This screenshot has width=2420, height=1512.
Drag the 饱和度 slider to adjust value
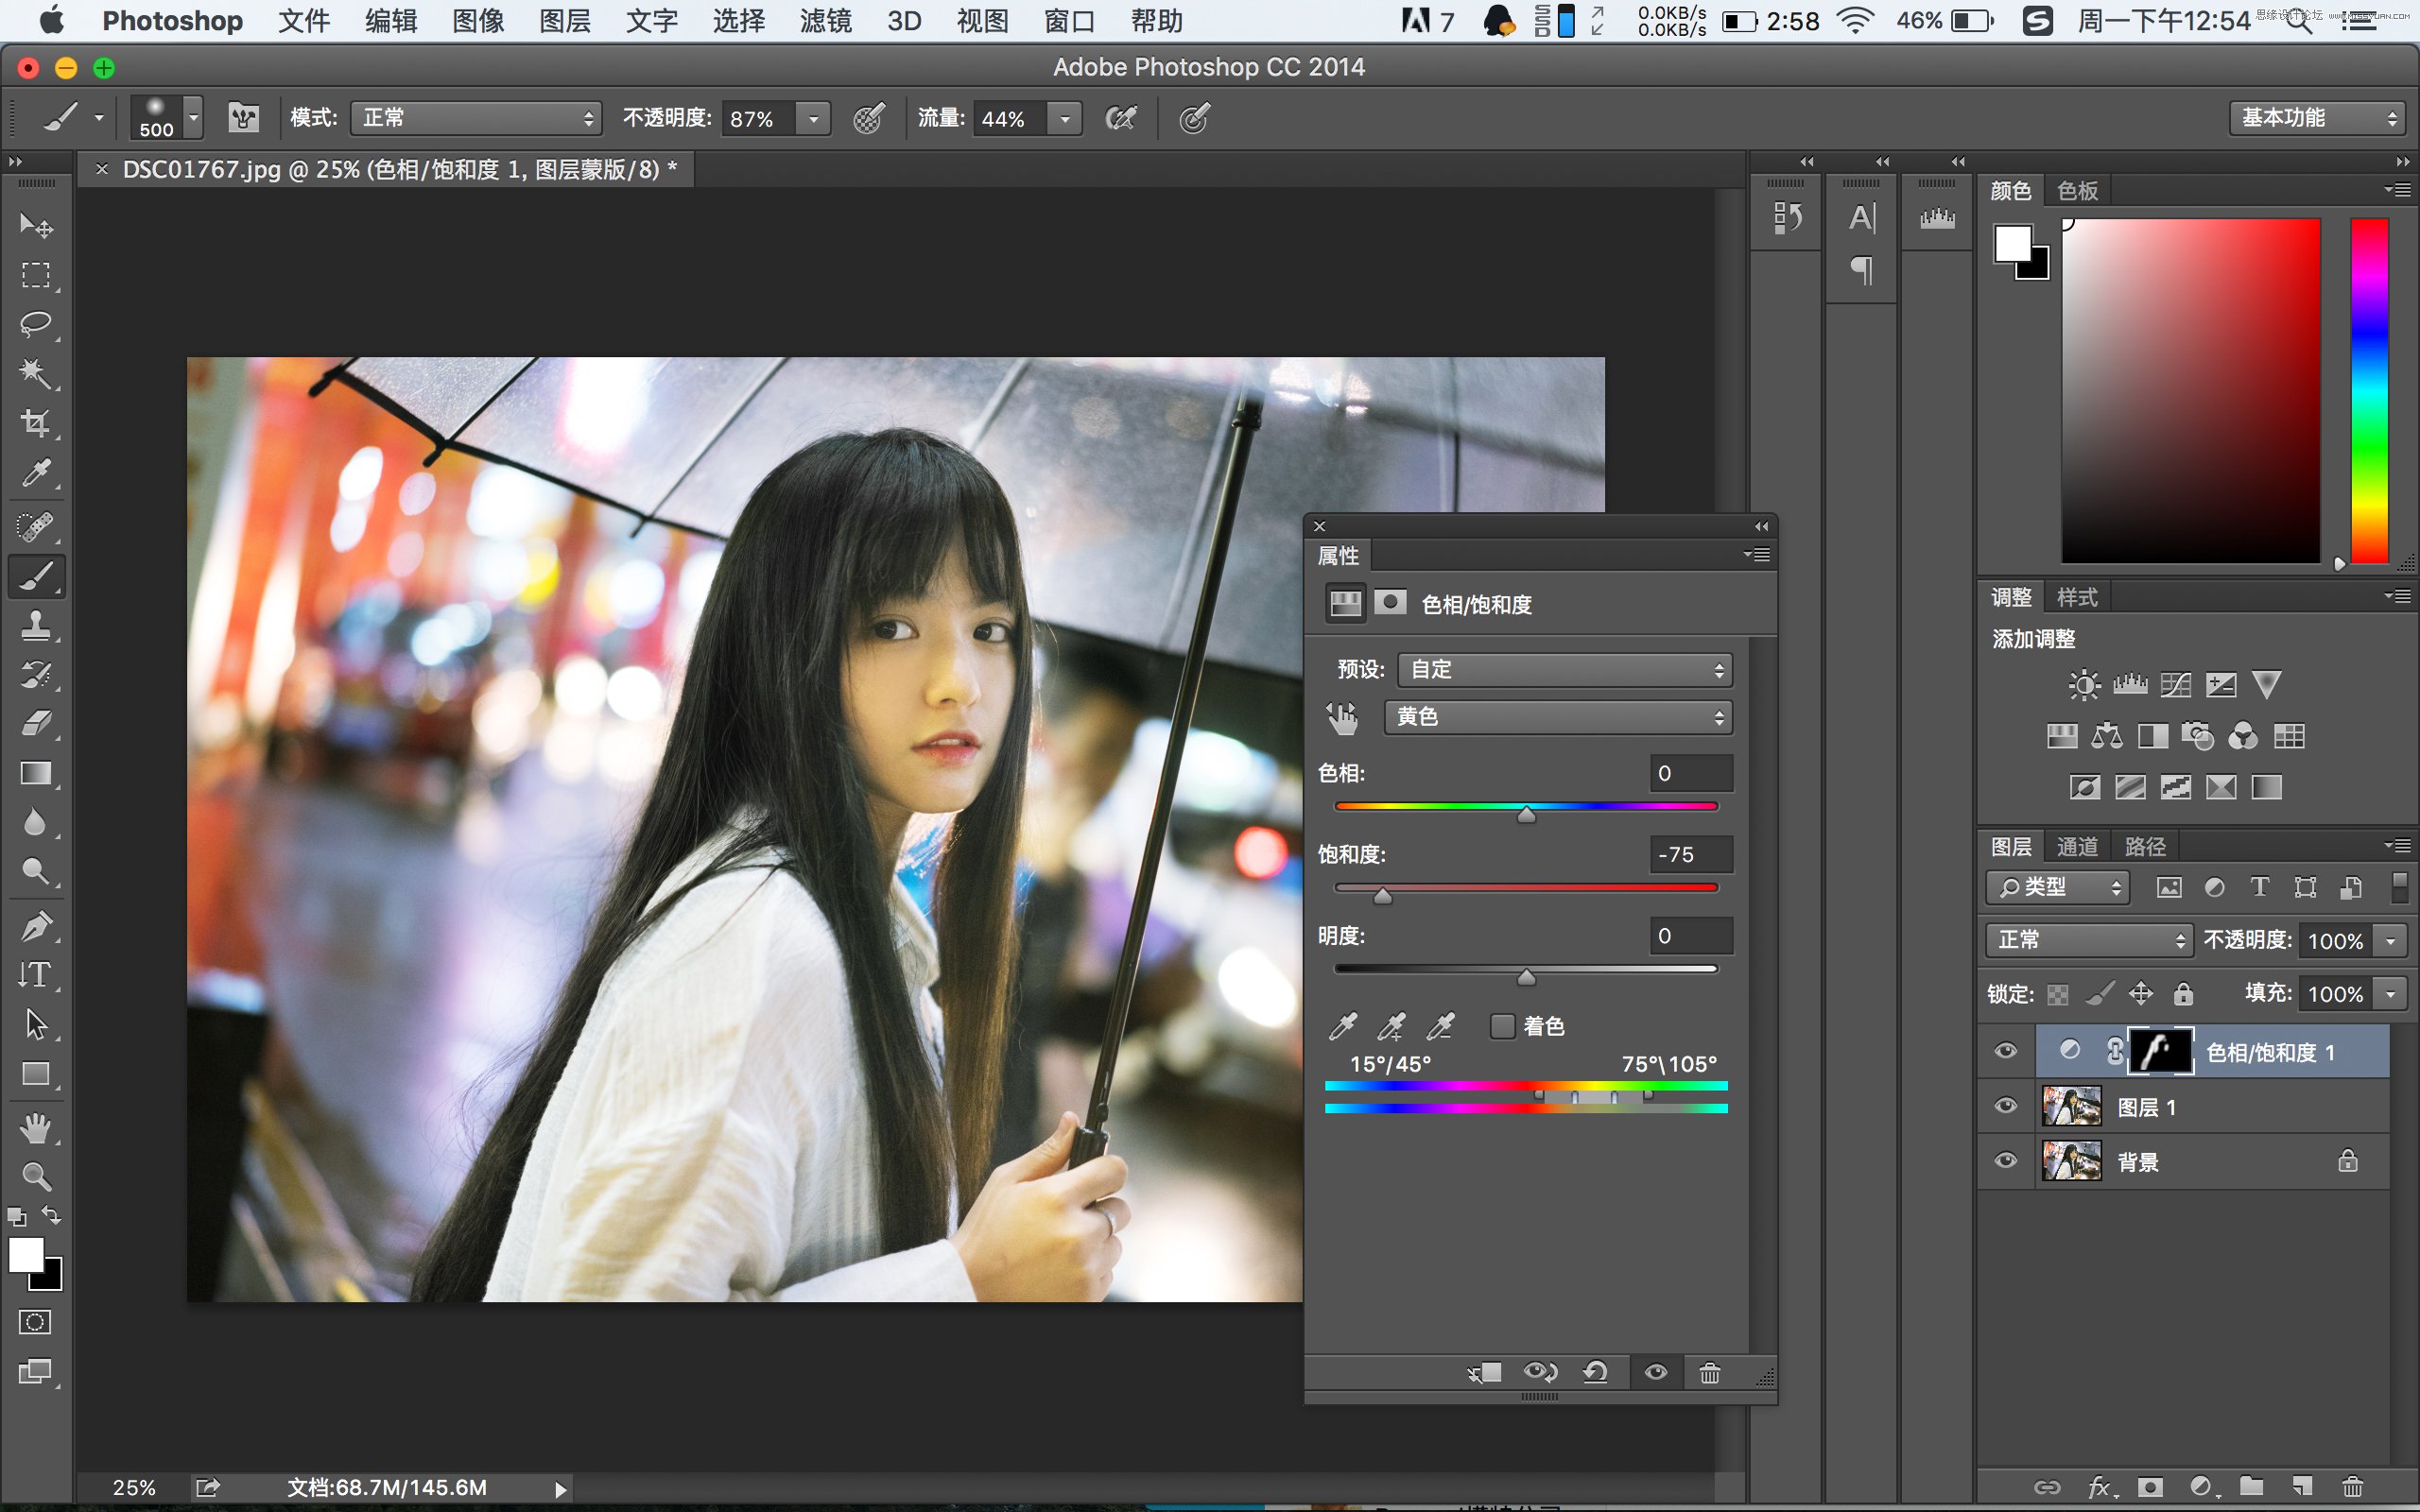point(1382,892)
